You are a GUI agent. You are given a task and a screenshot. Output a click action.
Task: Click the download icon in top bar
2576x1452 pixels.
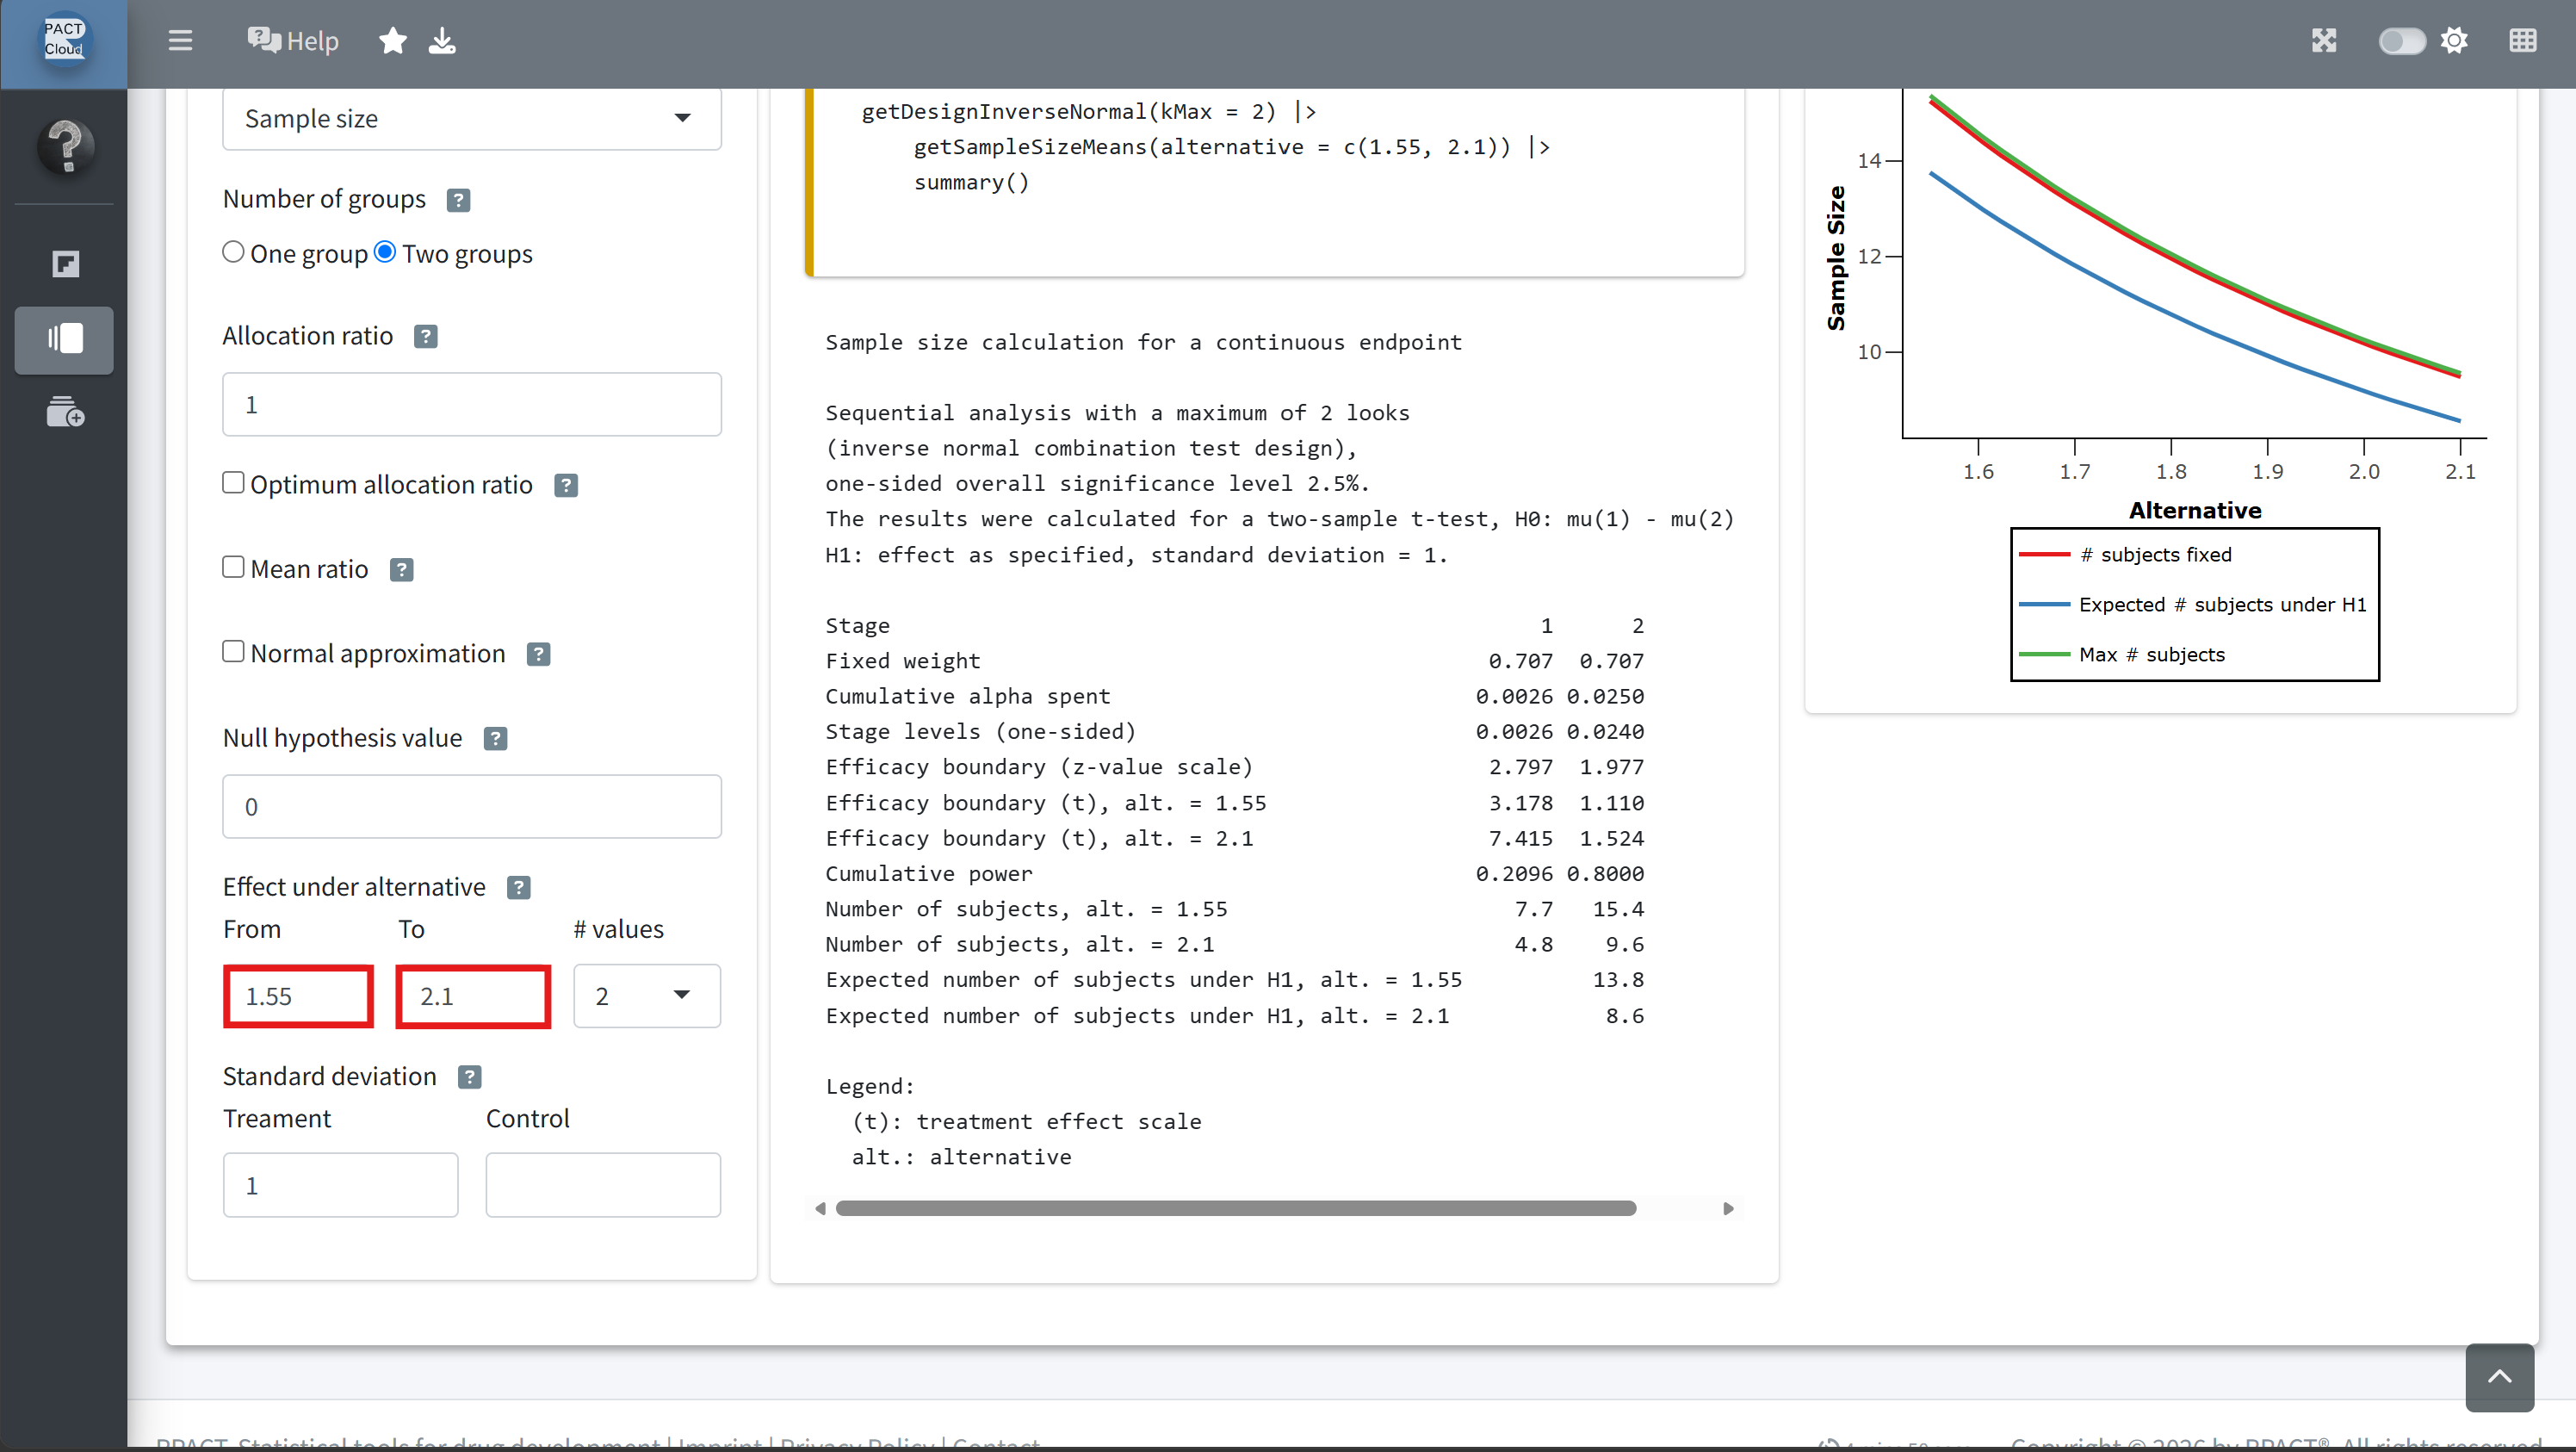point(442,41)
